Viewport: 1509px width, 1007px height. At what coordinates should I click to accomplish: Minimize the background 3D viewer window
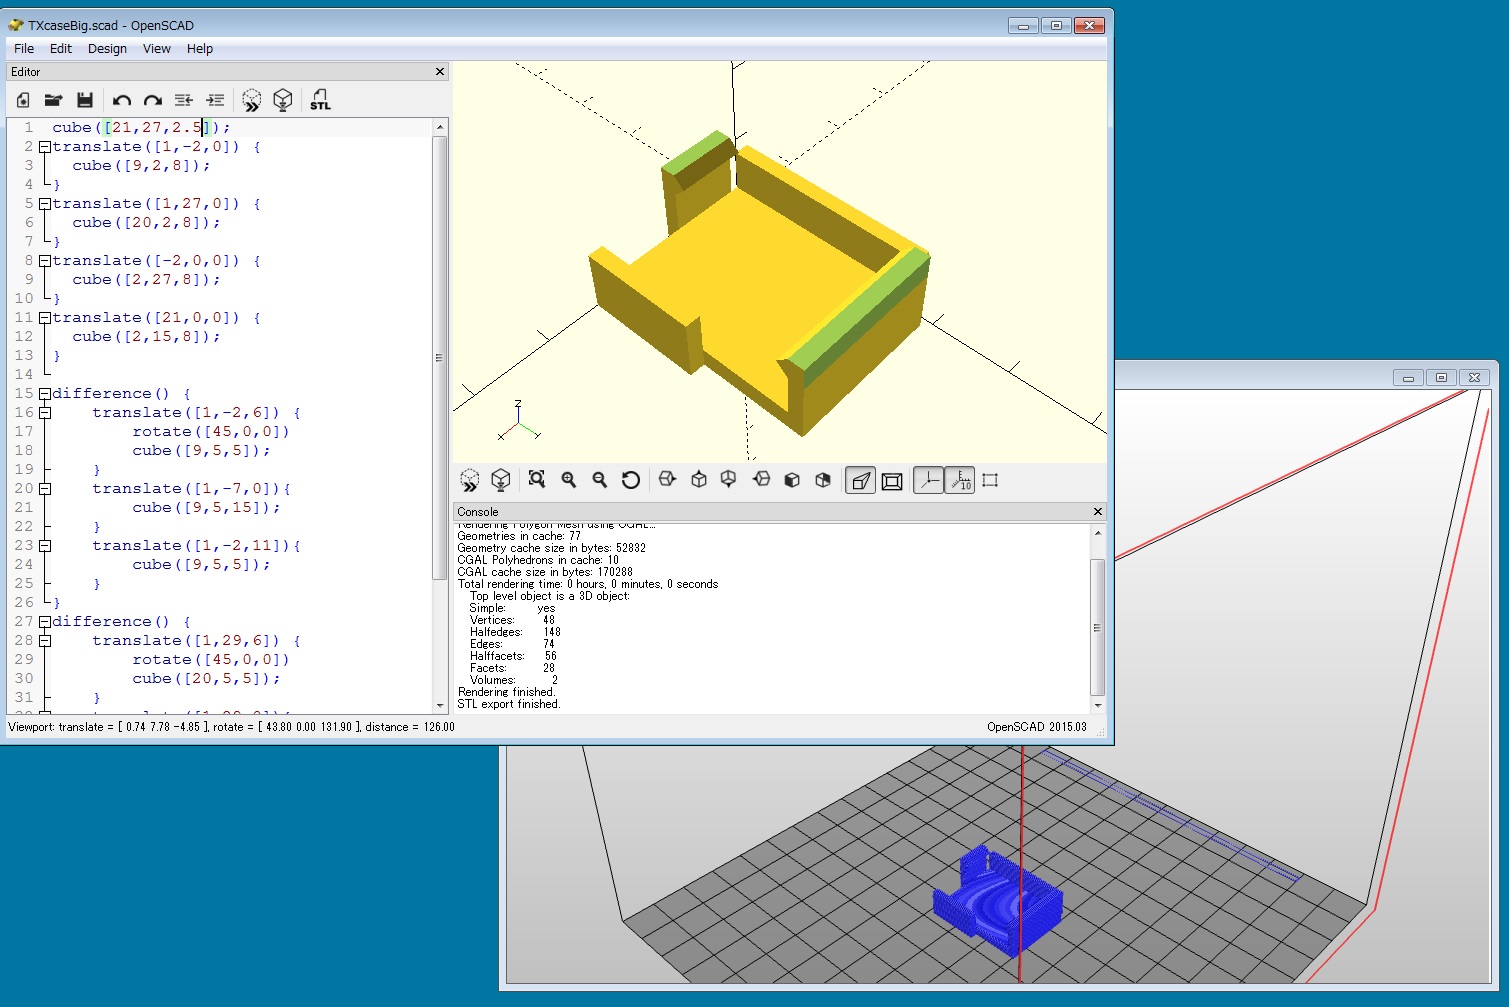1408,377
